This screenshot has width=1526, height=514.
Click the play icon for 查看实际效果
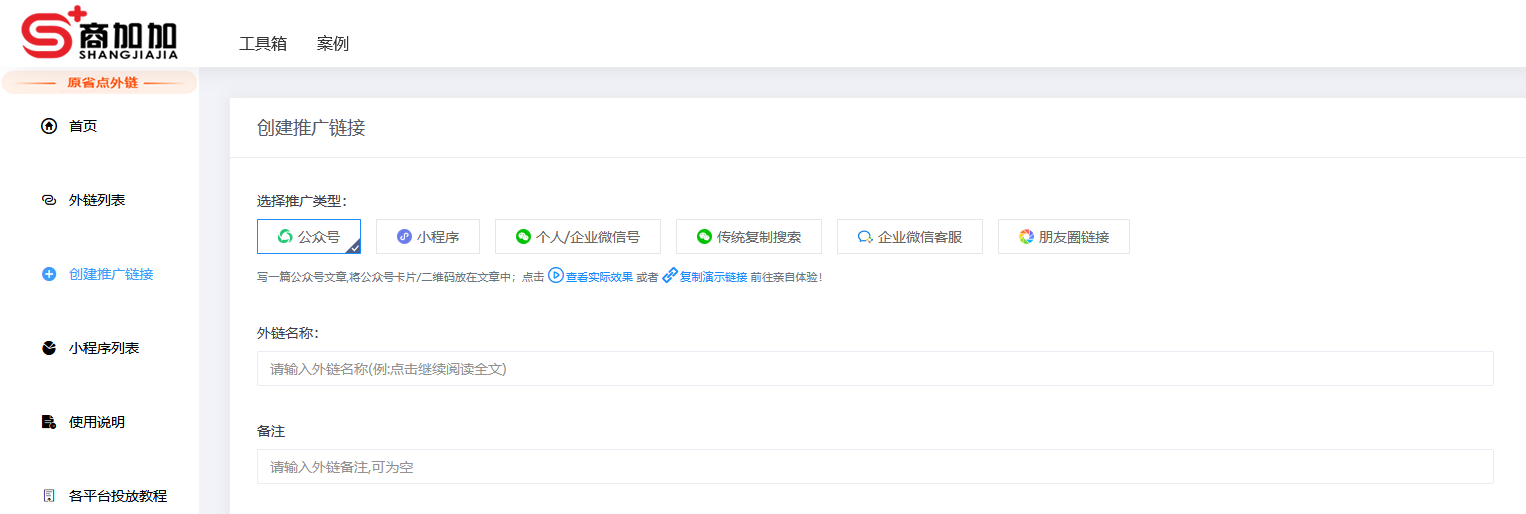click(556, 276)
